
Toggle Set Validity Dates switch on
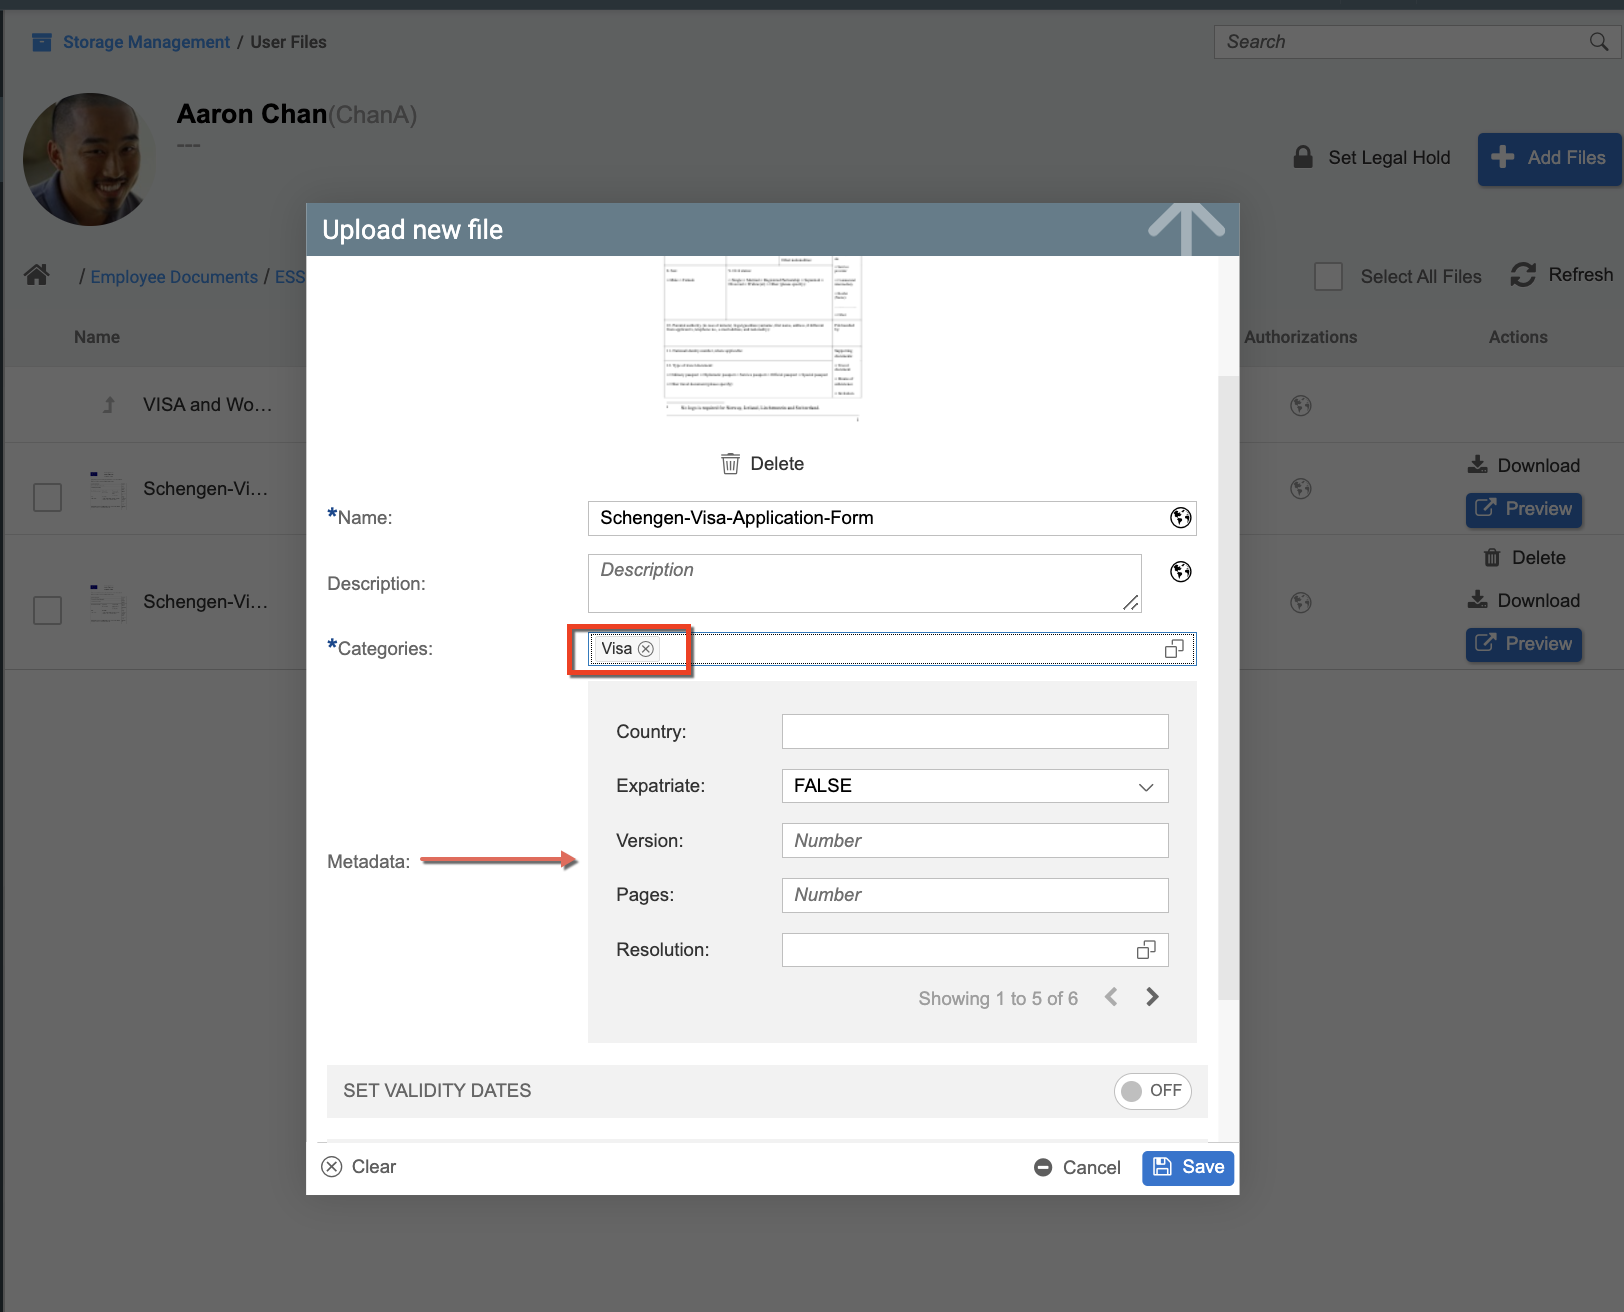(1152, 1091)
